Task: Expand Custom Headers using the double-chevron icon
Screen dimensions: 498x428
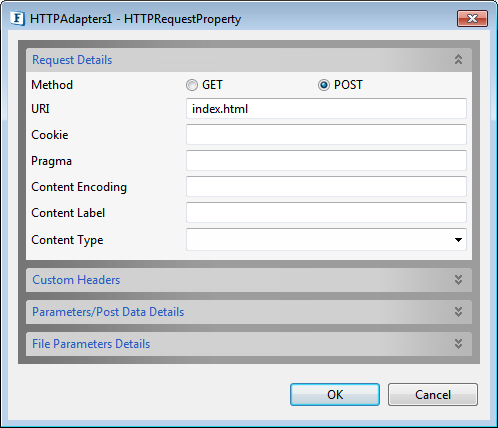Action: point(458,280)
